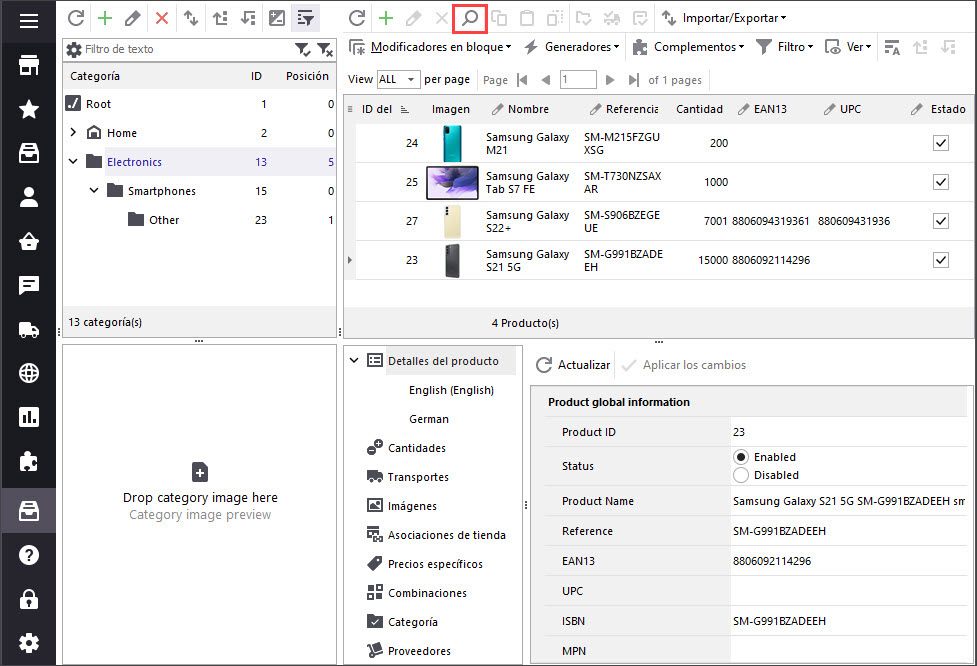
Task: Edit the selected category with pencil
Action: pyautogui.click(x=133, y=18)
